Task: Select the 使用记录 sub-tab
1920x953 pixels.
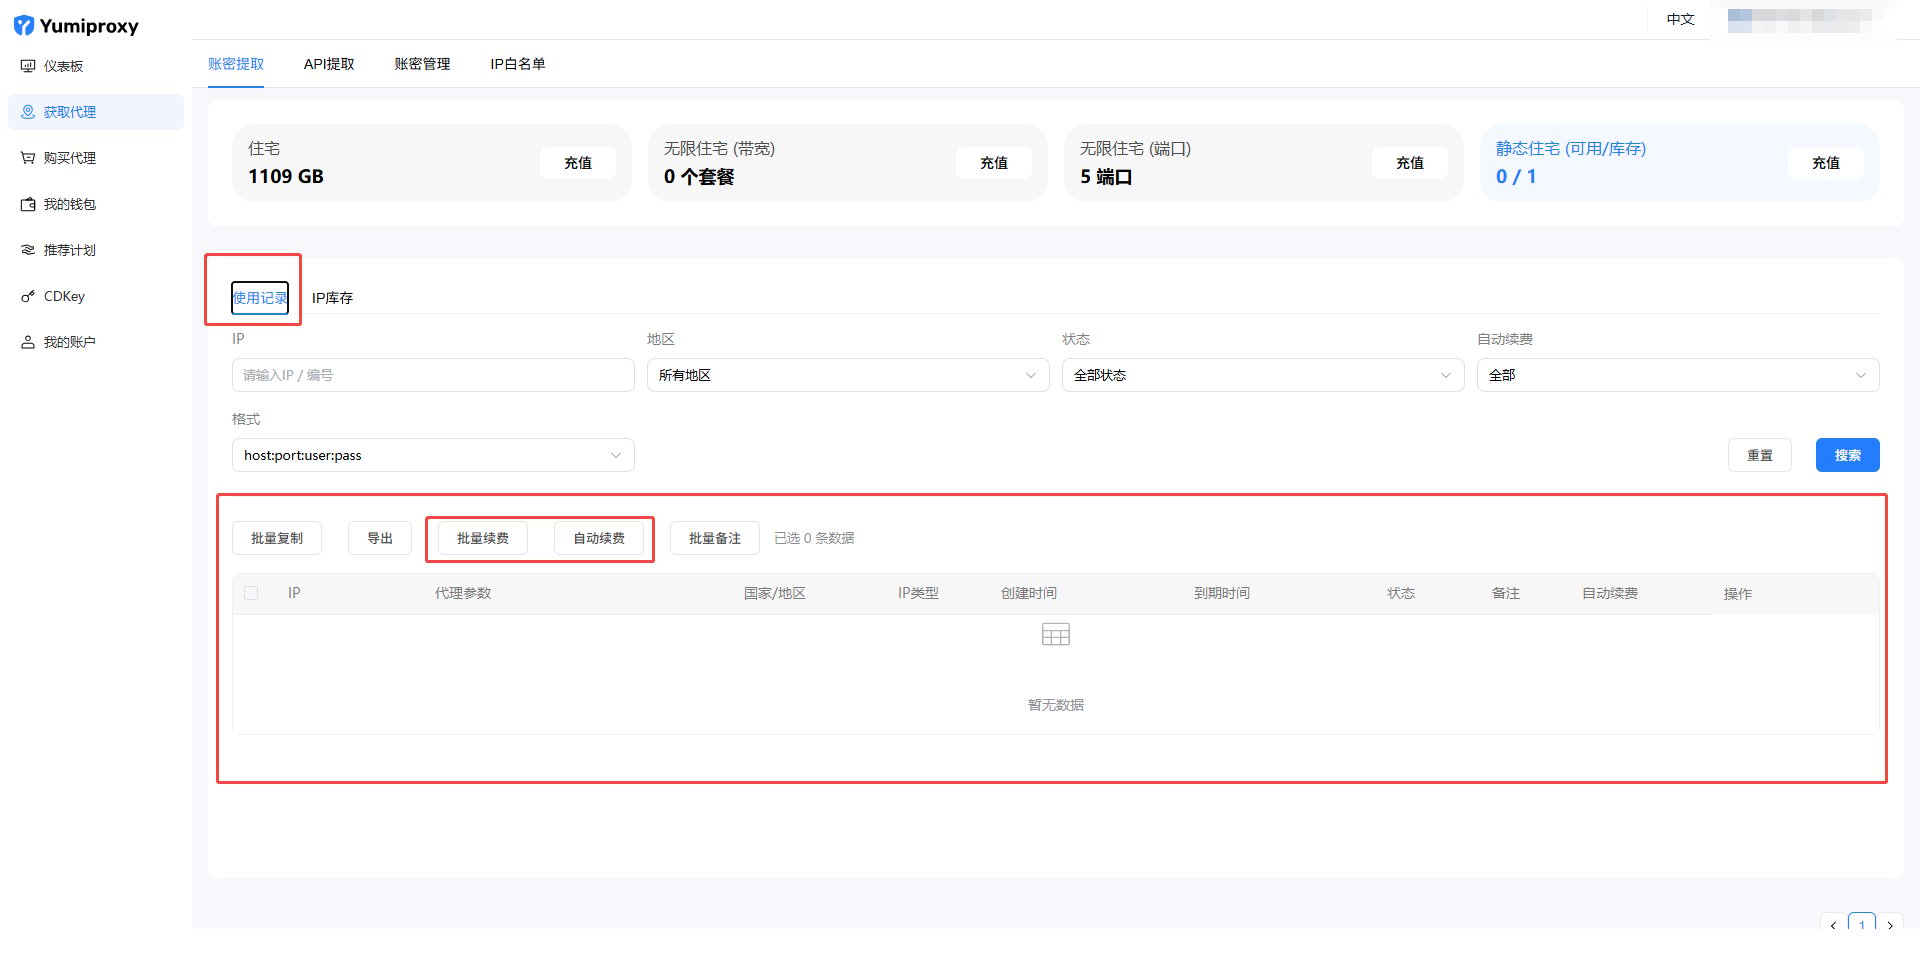Action: tap(260, 298)
